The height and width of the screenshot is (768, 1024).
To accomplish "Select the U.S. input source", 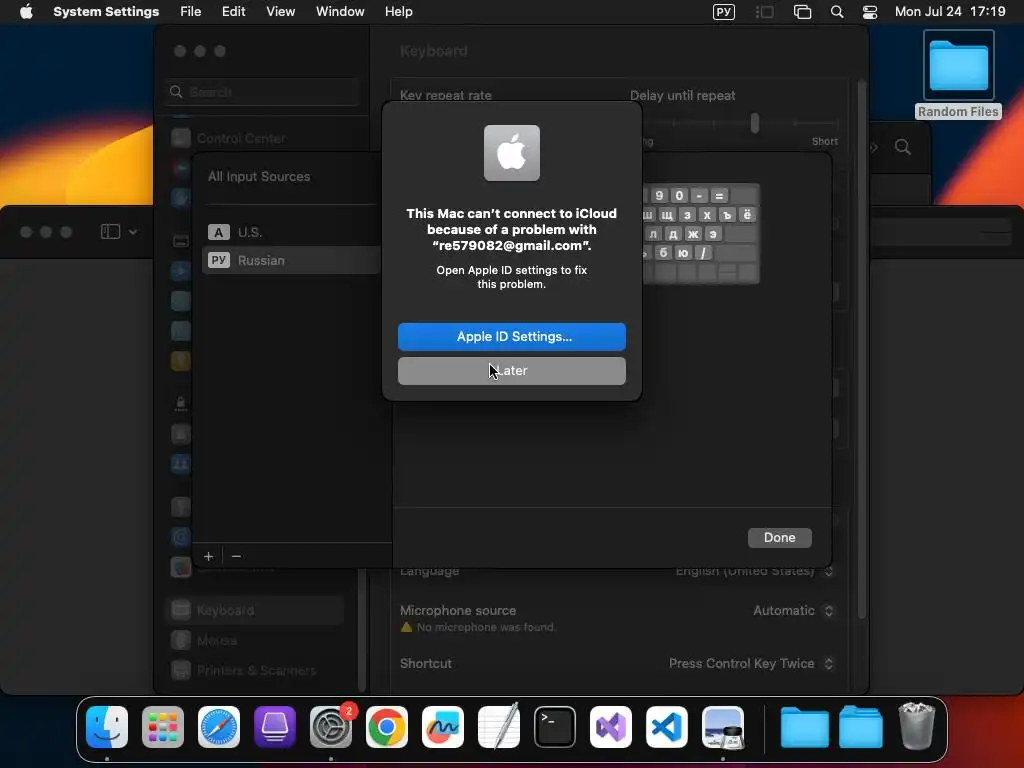I will [291, 232].
